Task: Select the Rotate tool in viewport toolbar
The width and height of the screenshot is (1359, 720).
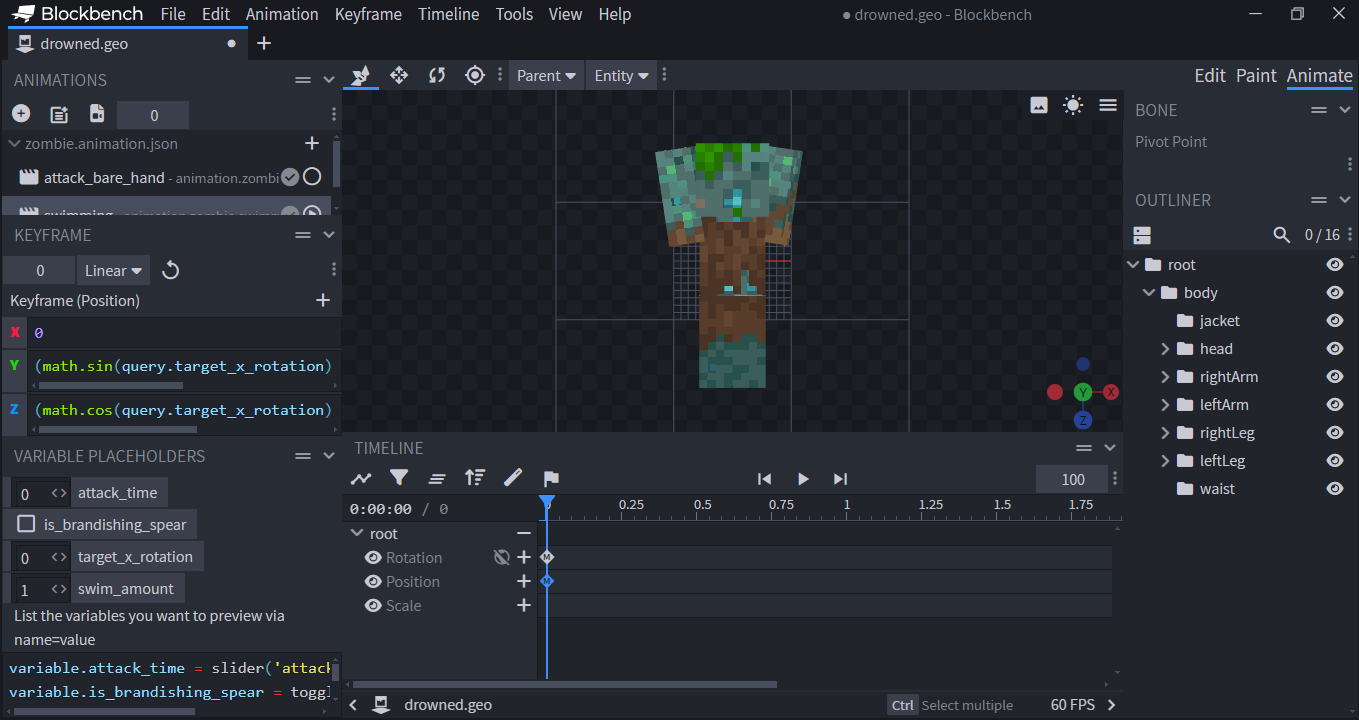Action: coord(437,75)
